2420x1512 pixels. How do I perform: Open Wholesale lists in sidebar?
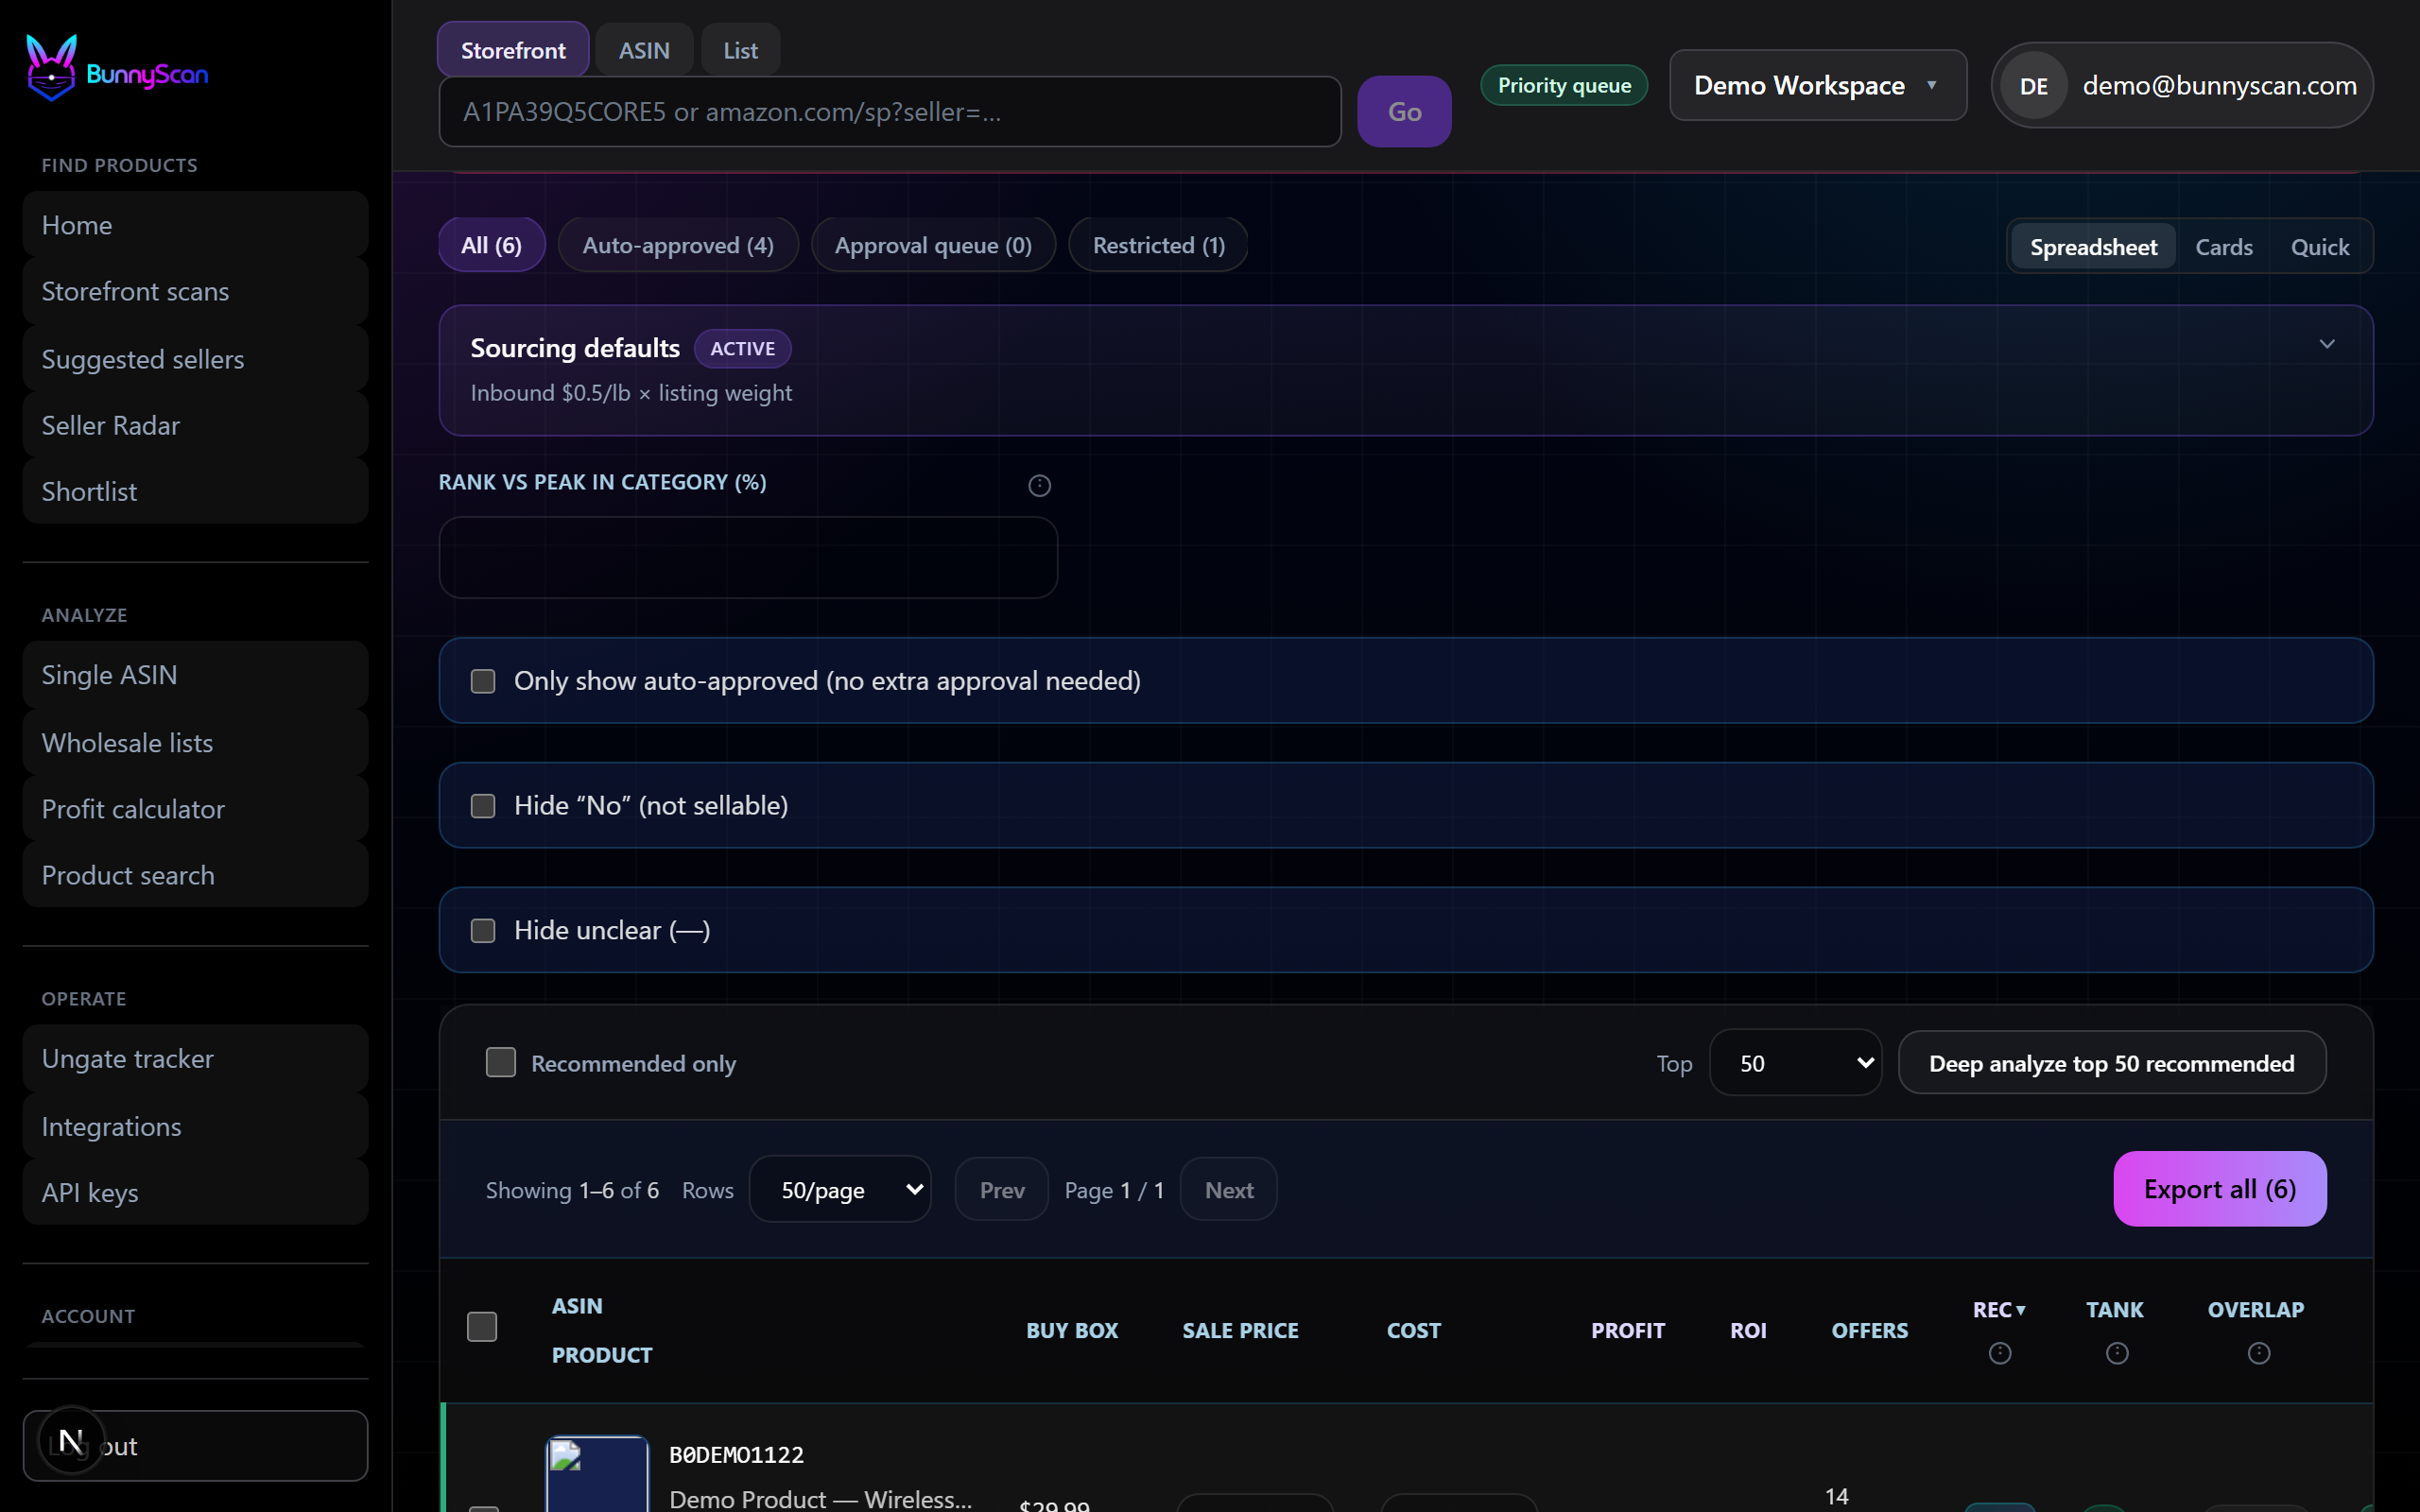pos(195,743)
